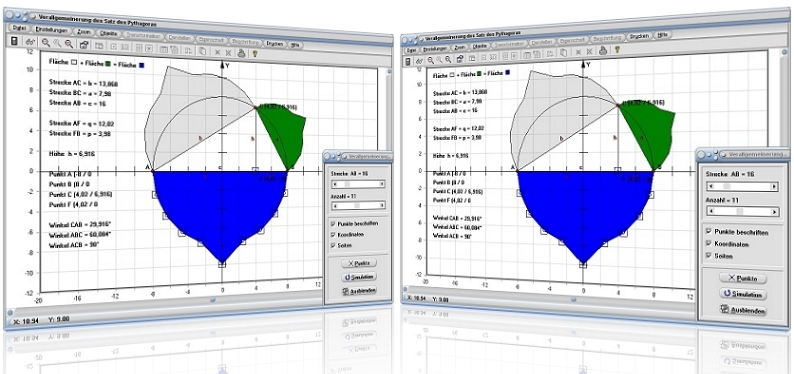The image size is (794, 374).
Task: Click left arrow of Strecke AB slider, left panel
Action: click(334, 184)
